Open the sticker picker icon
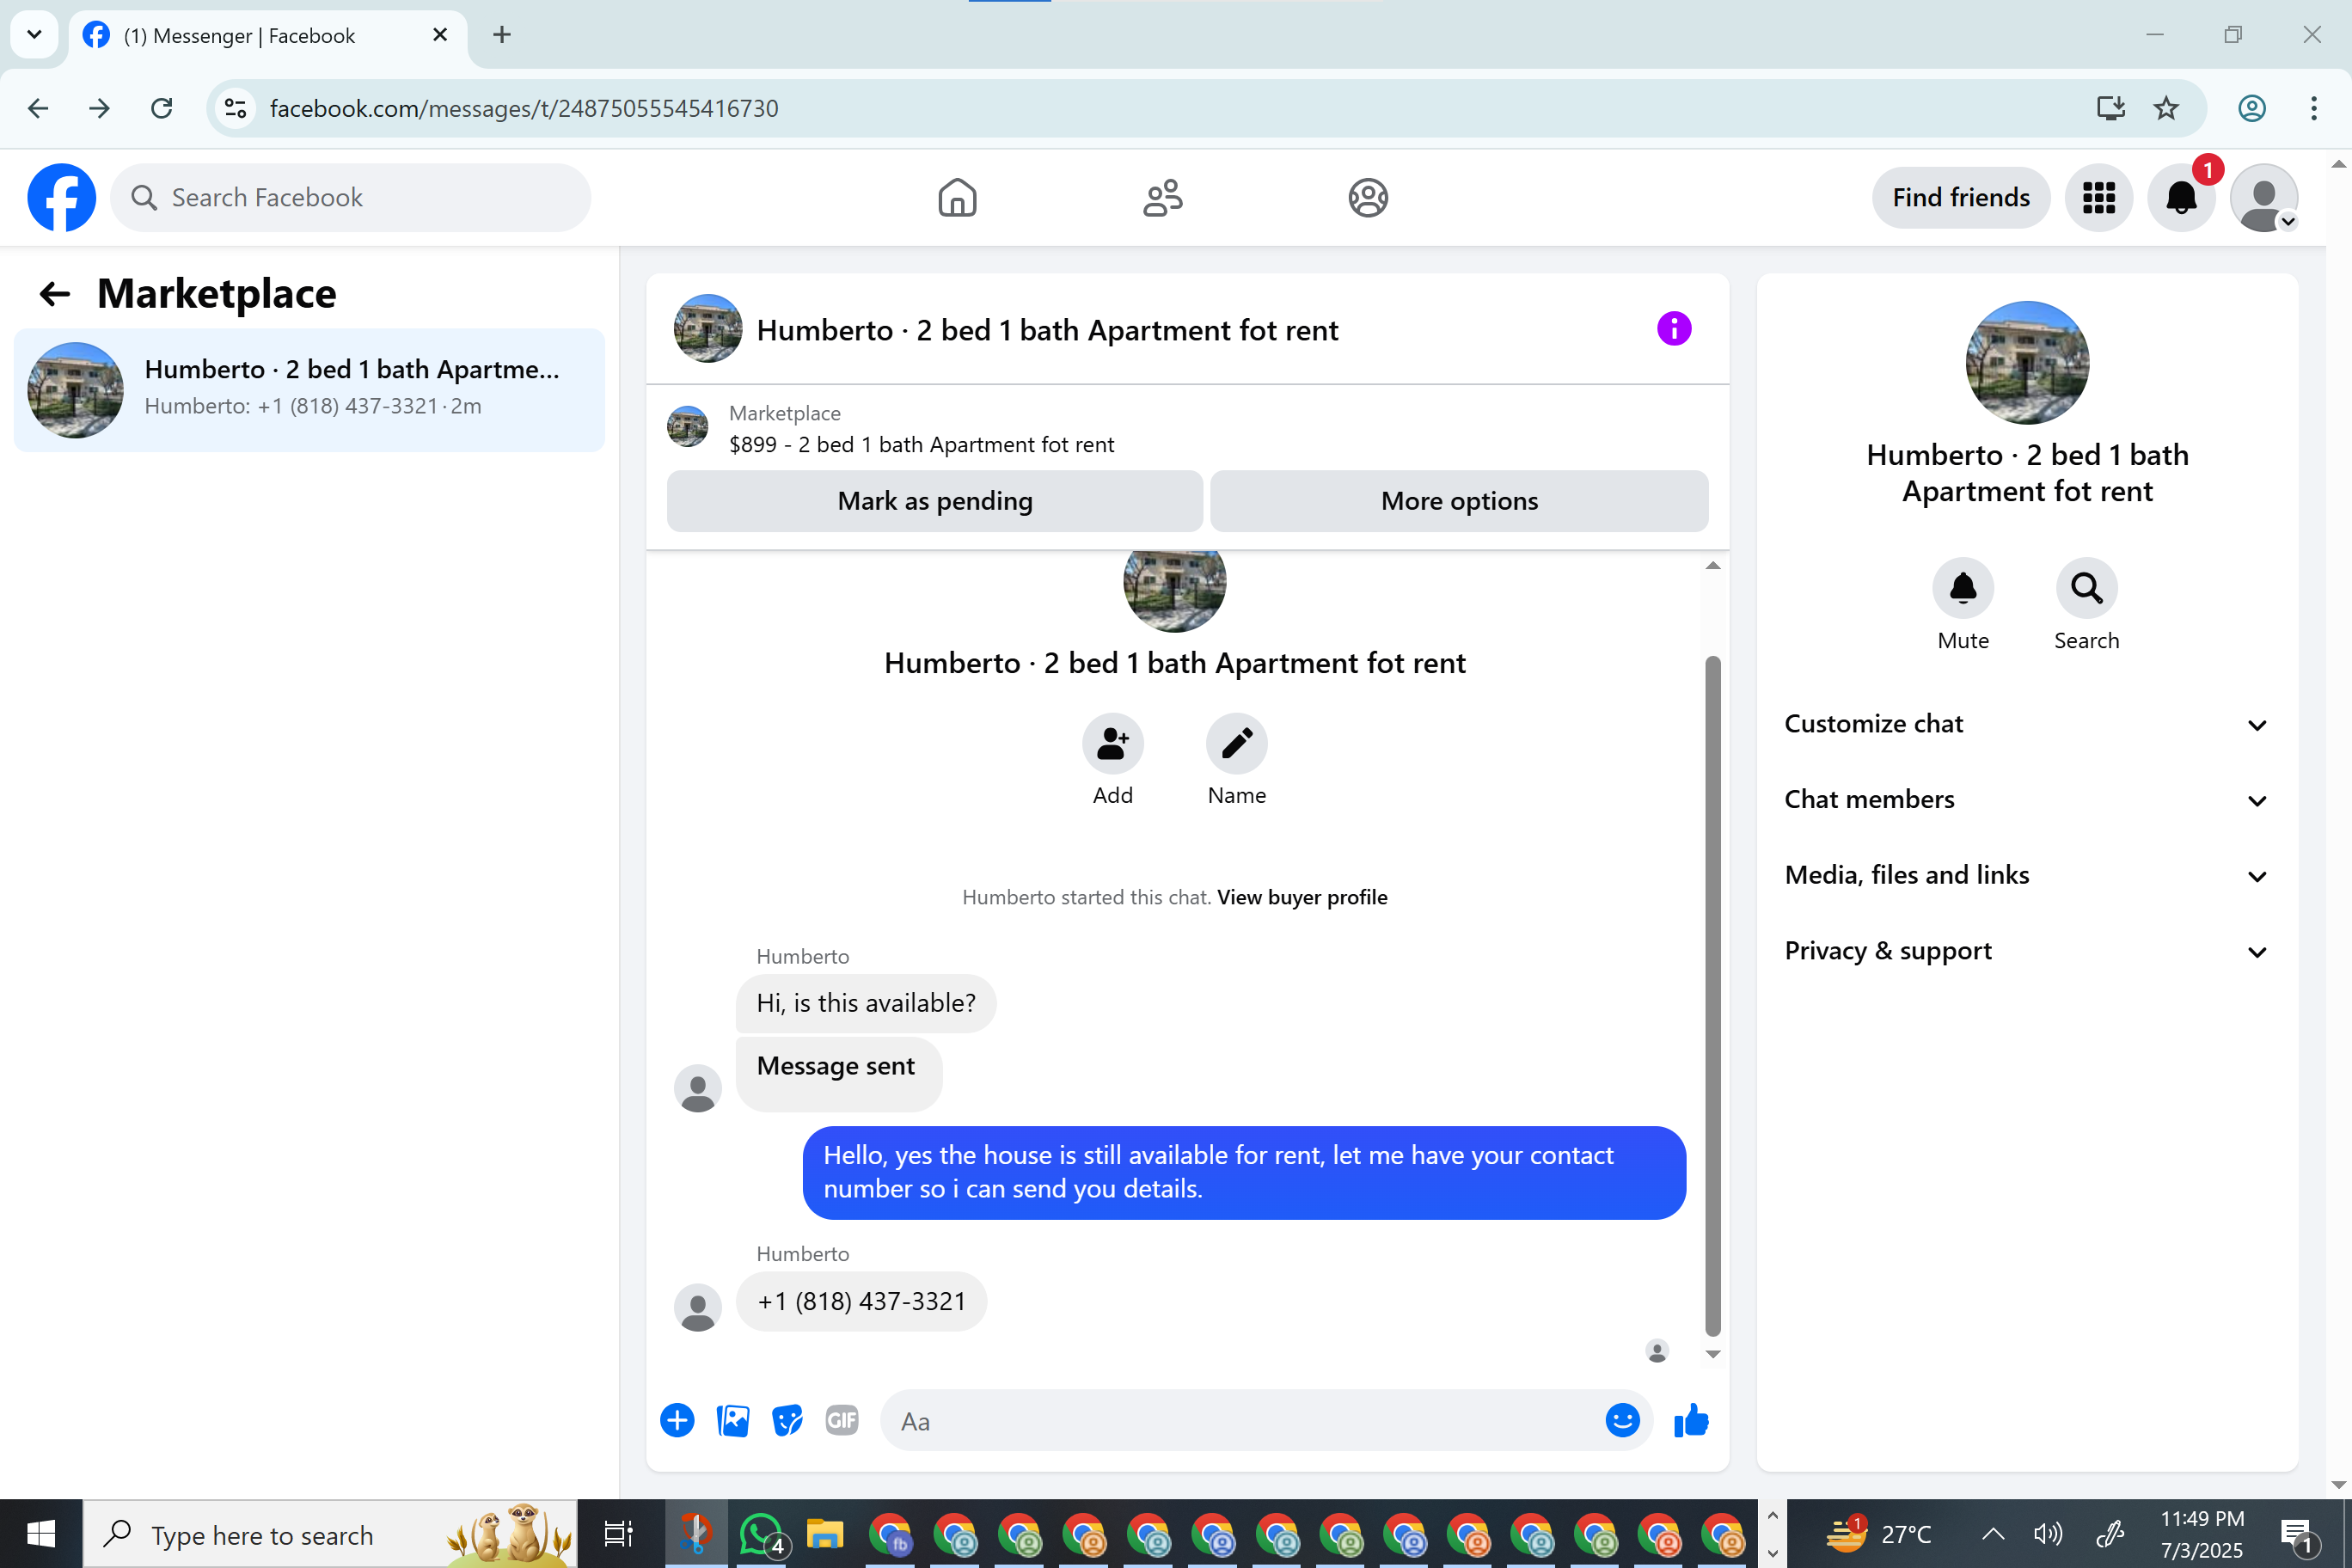This screenshot has width=2352, height=1568. [x=787, y=1420]
